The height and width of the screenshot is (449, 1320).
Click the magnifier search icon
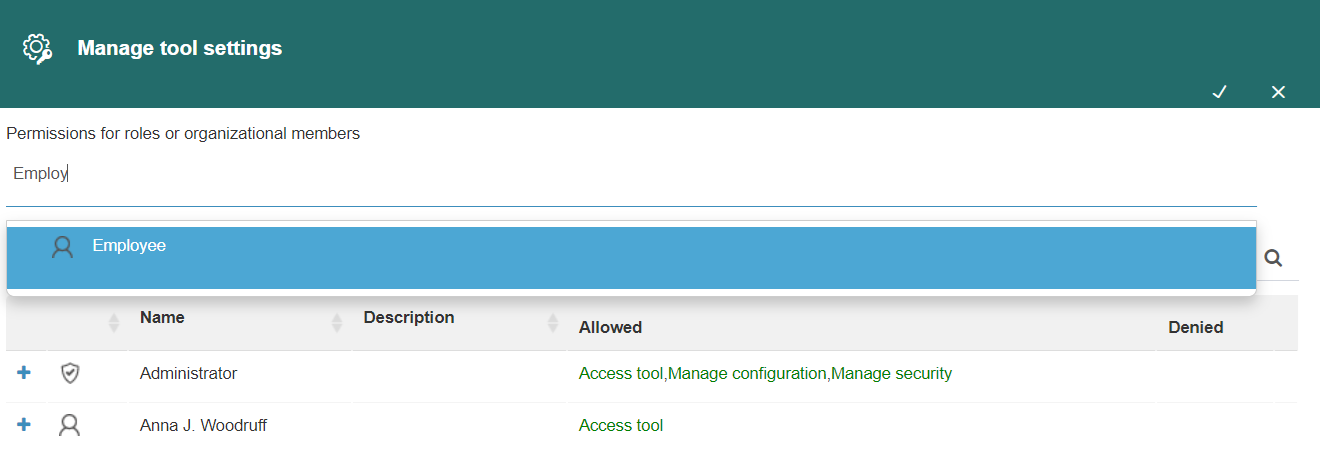point(1273,258)
